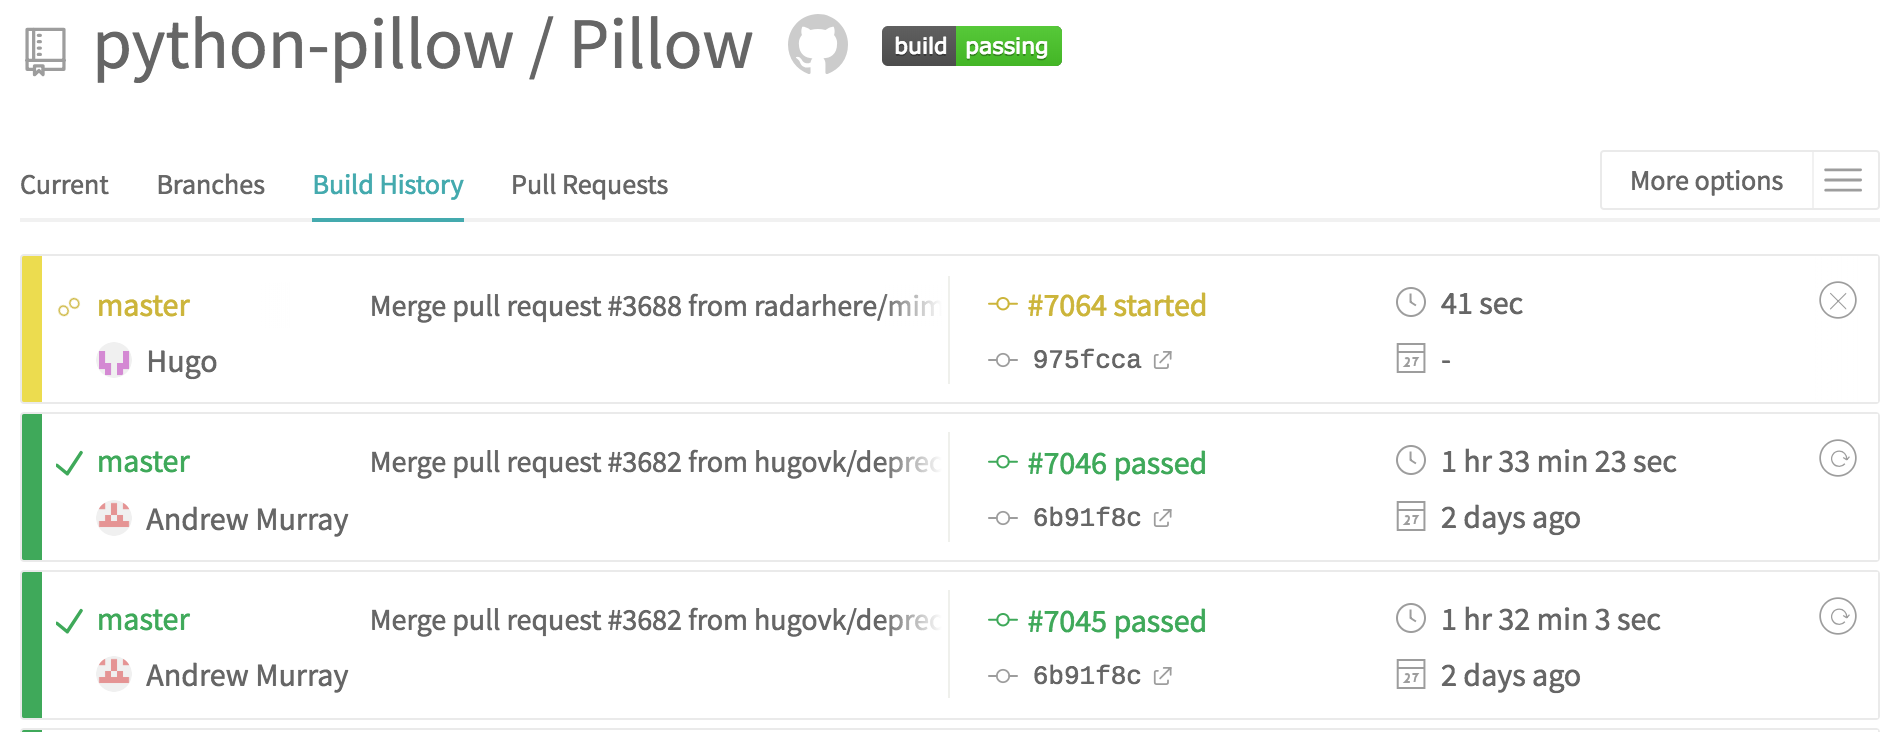
Task: Restart build #7045
Action: pyautogui.click(x=1838, y=617)
